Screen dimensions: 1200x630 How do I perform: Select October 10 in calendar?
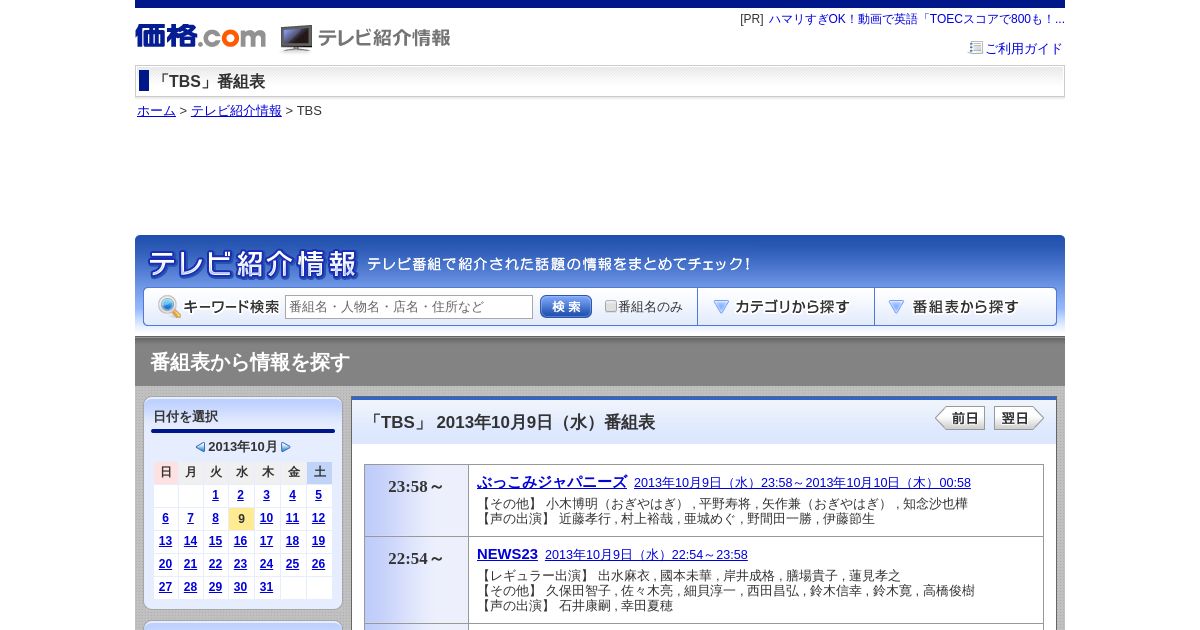(266, 518)
